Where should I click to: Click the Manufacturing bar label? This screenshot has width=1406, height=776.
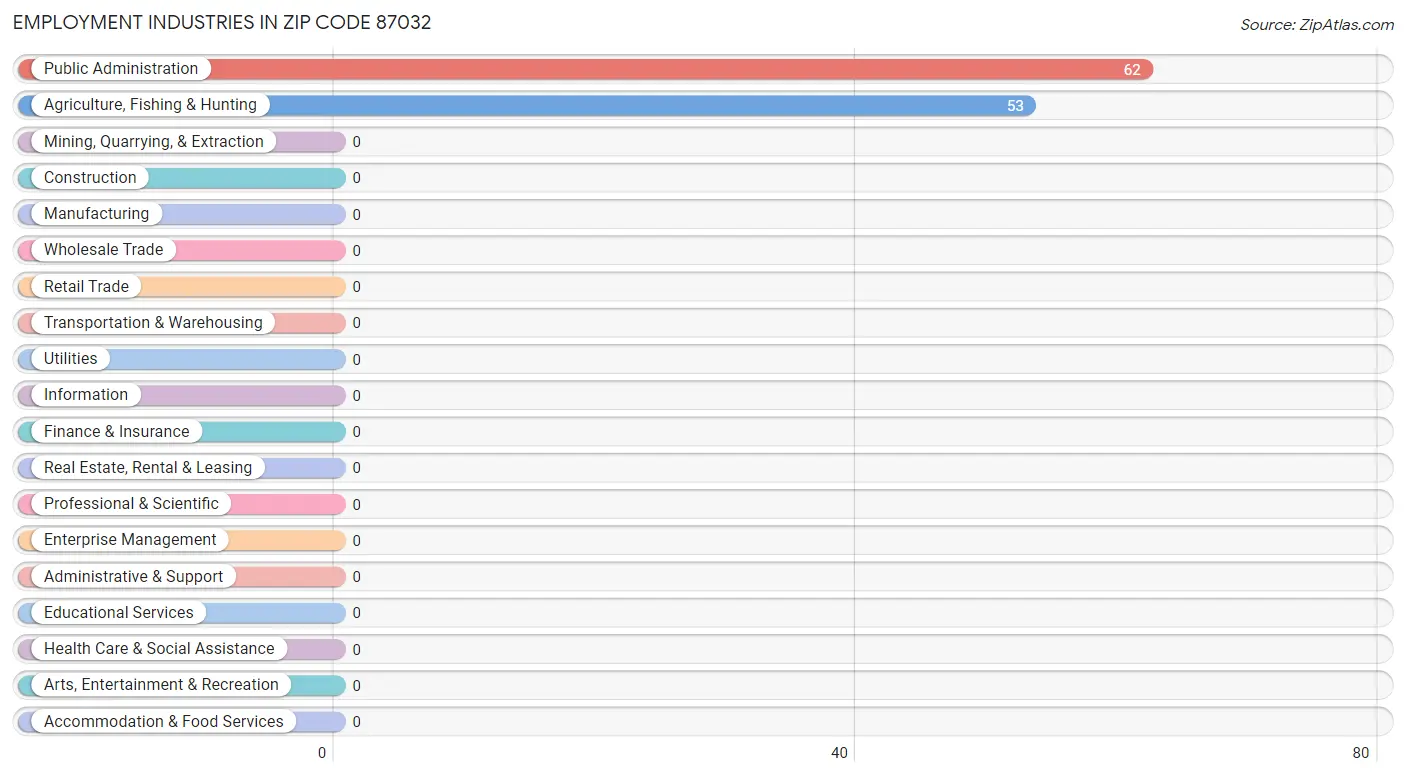[96, 214]
